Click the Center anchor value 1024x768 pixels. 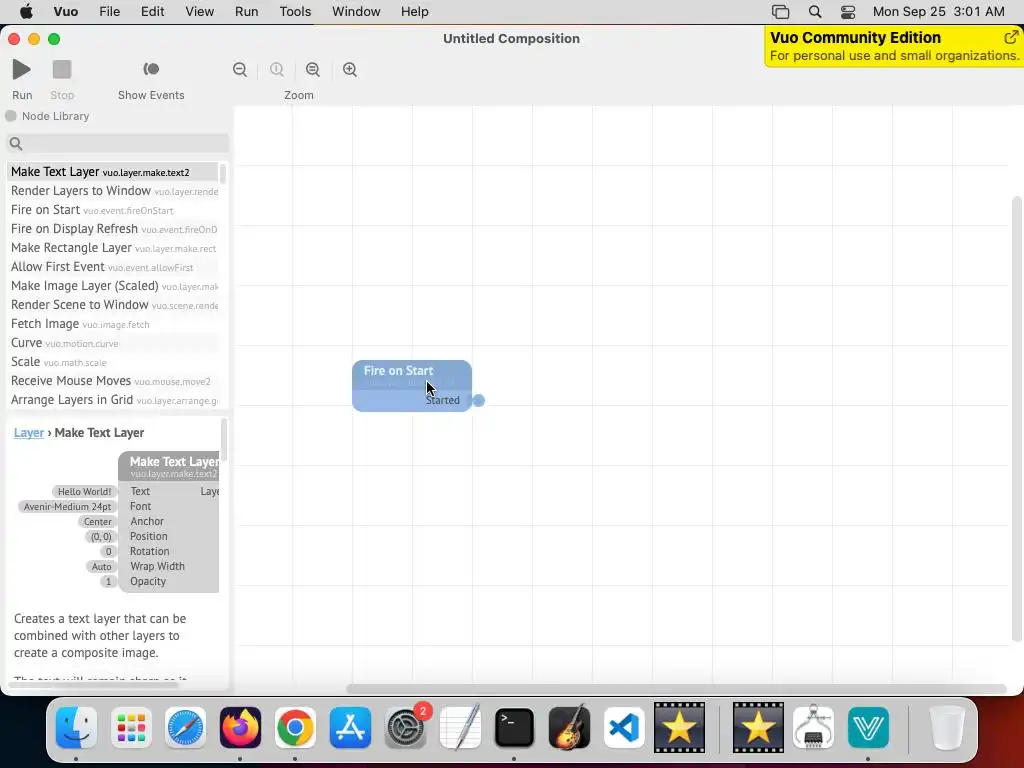click(x=97, y=521)
